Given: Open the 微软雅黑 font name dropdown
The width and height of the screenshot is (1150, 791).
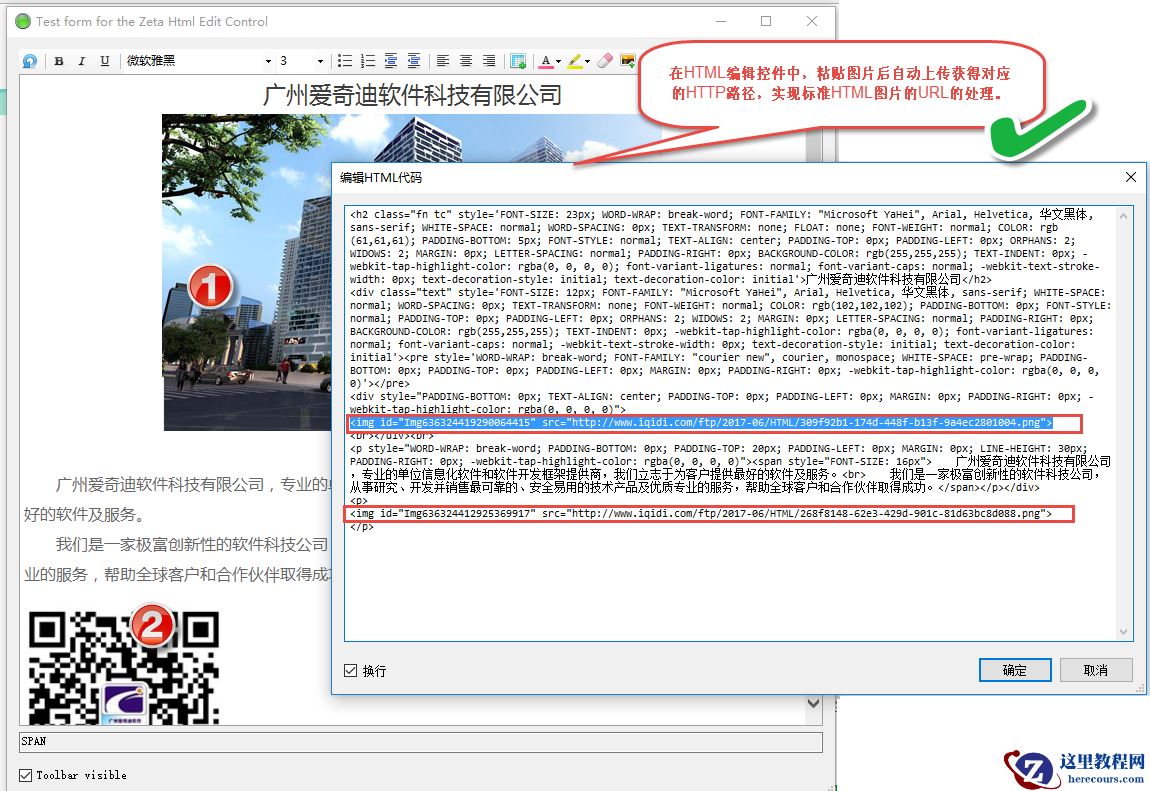Looking at the screenshot, I should [x=268, y=61].
